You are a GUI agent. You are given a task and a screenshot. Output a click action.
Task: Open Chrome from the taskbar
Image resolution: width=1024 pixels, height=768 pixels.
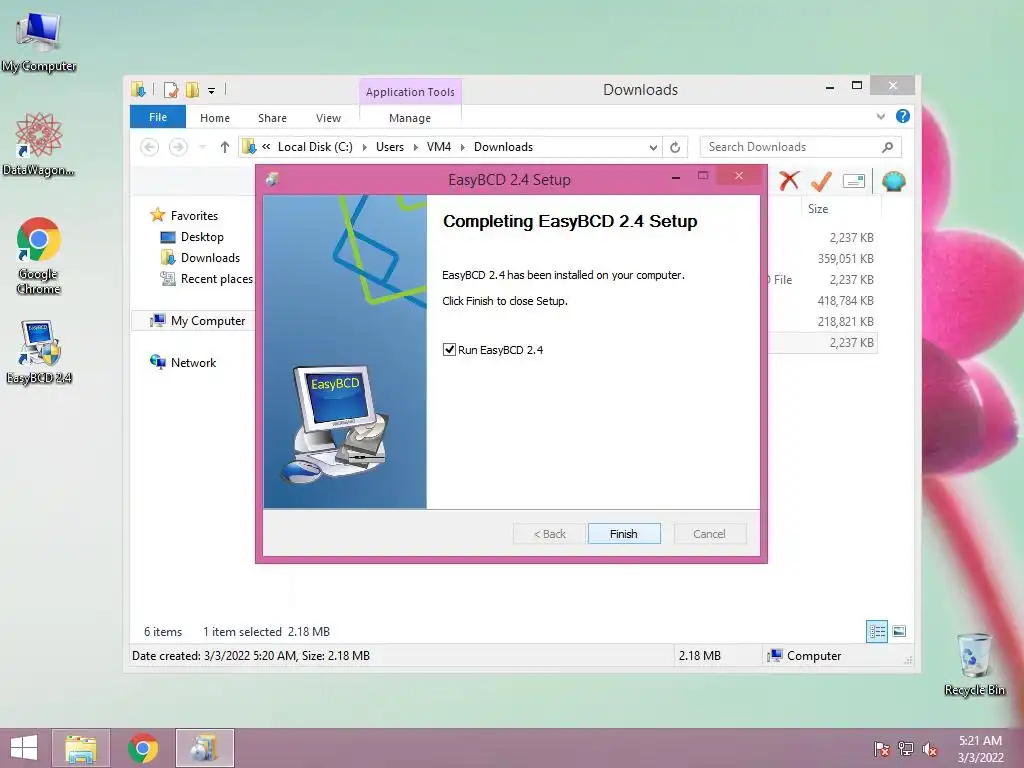pos(143,748)
